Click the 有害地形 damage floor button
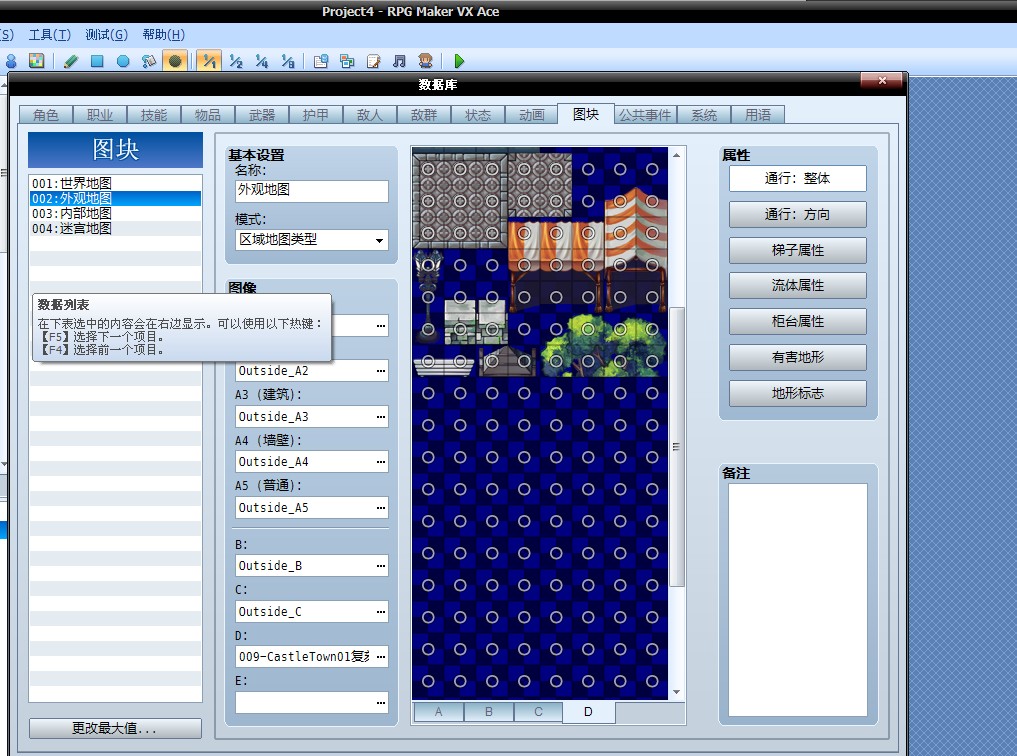 [x=797, y=357]
